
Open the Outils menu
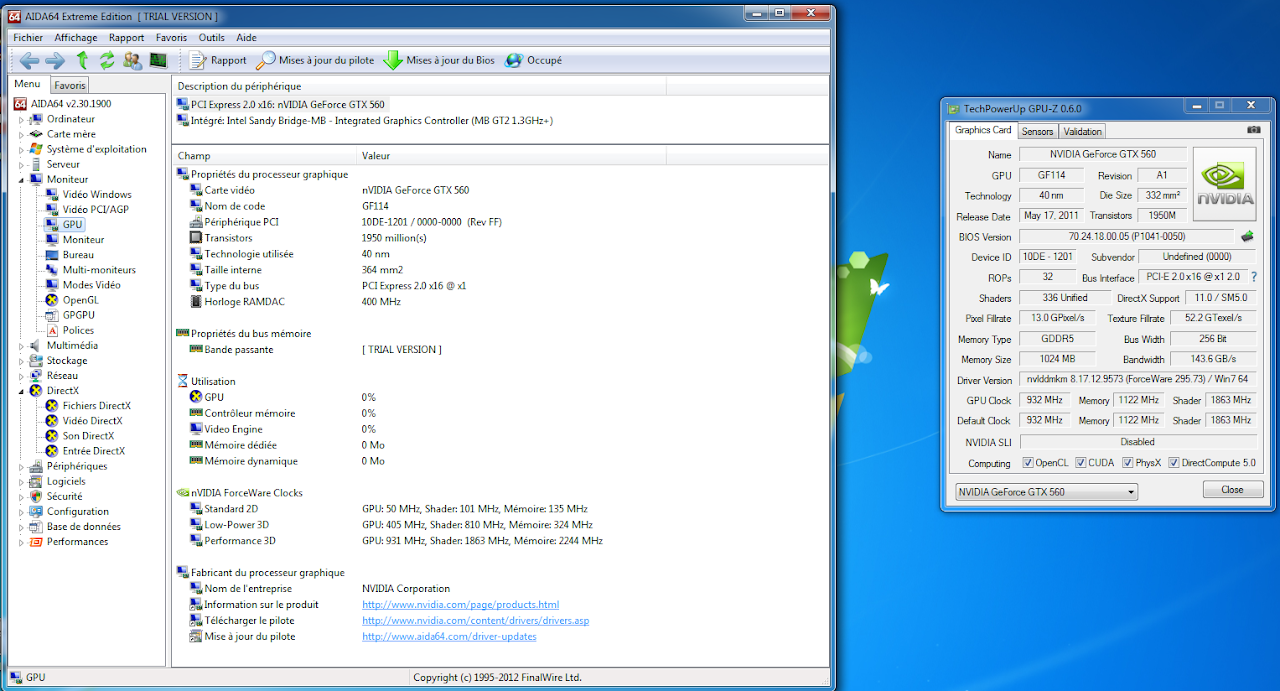[212, 38]
